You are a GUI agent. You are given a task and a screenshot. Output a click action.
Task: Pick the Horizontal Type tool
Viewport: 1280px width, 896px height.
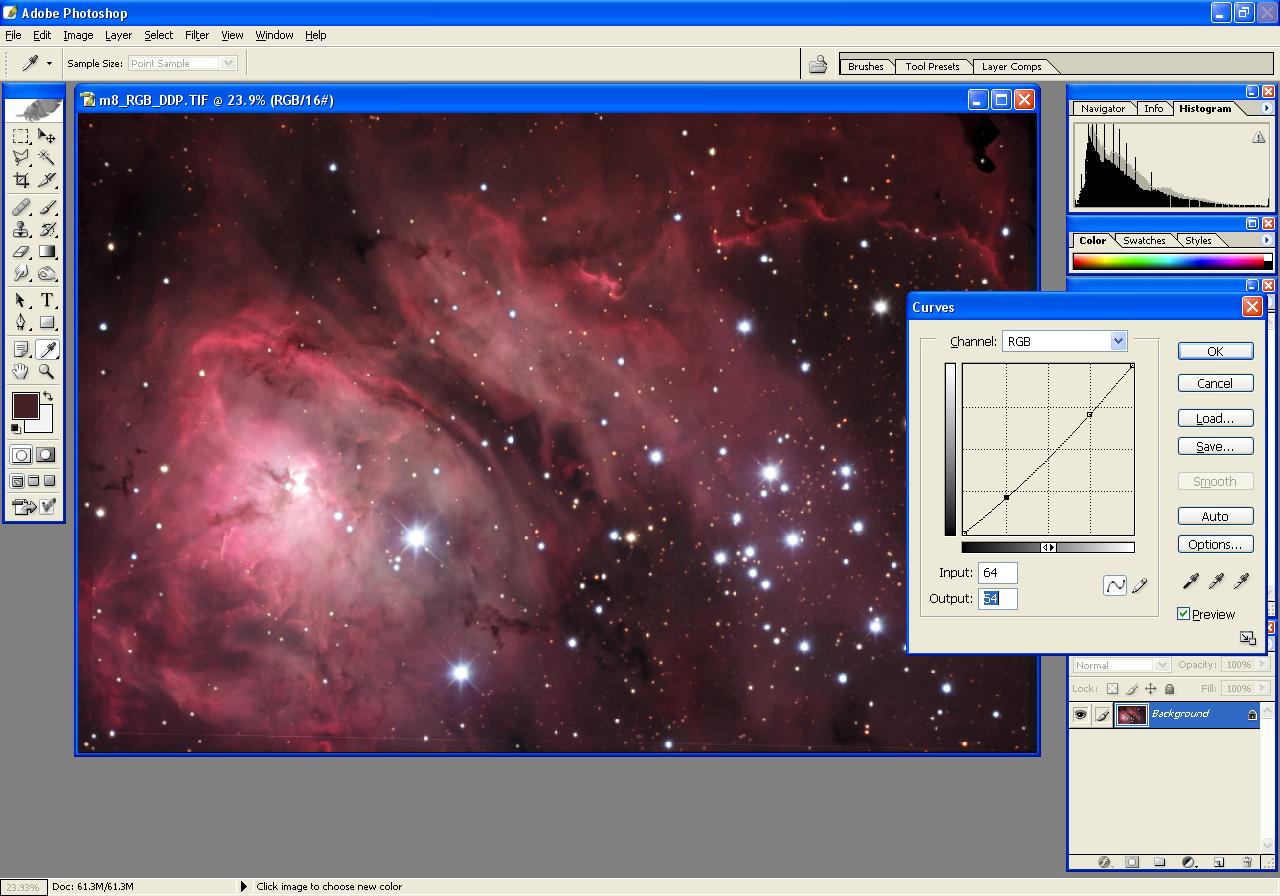point(47,300)
